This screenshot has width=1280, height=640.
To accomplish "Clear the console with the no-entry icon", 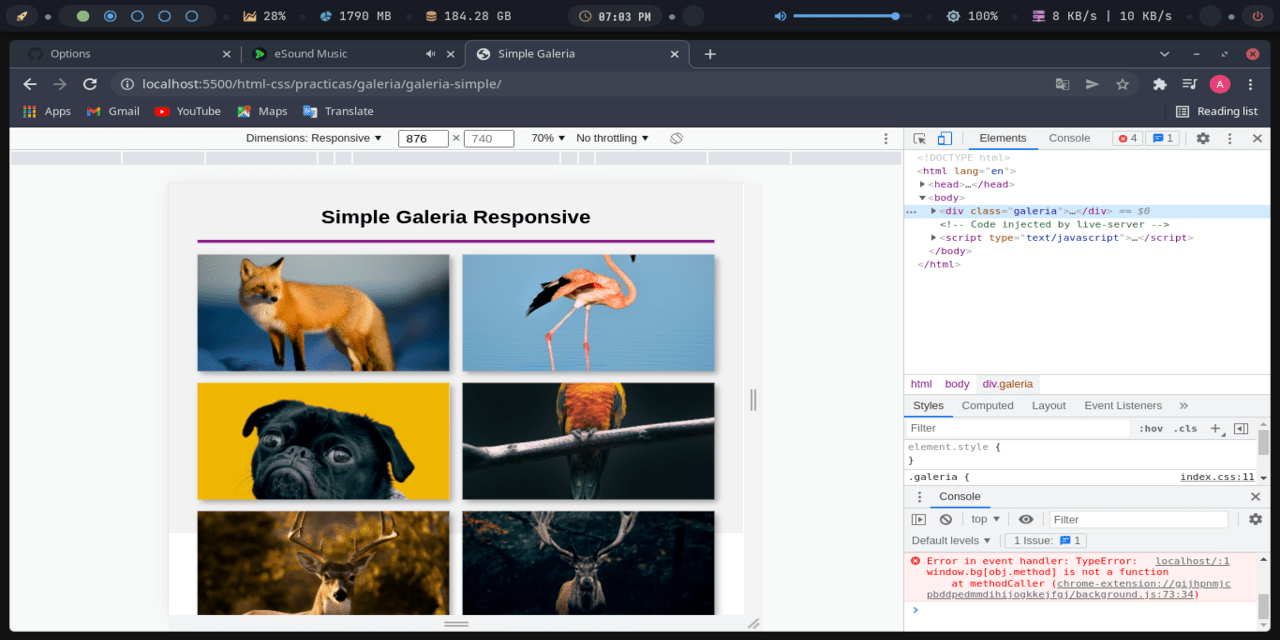I will [x=945, y=518].
